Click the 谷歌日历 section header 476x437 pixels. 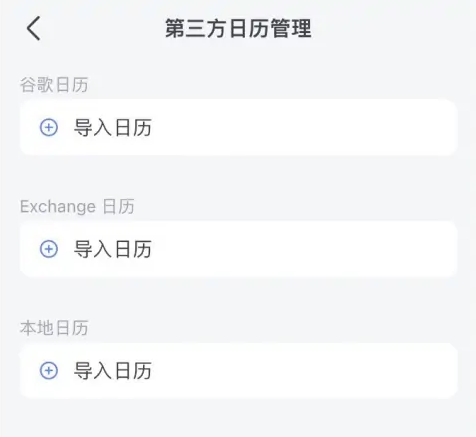tap(54, 85)
